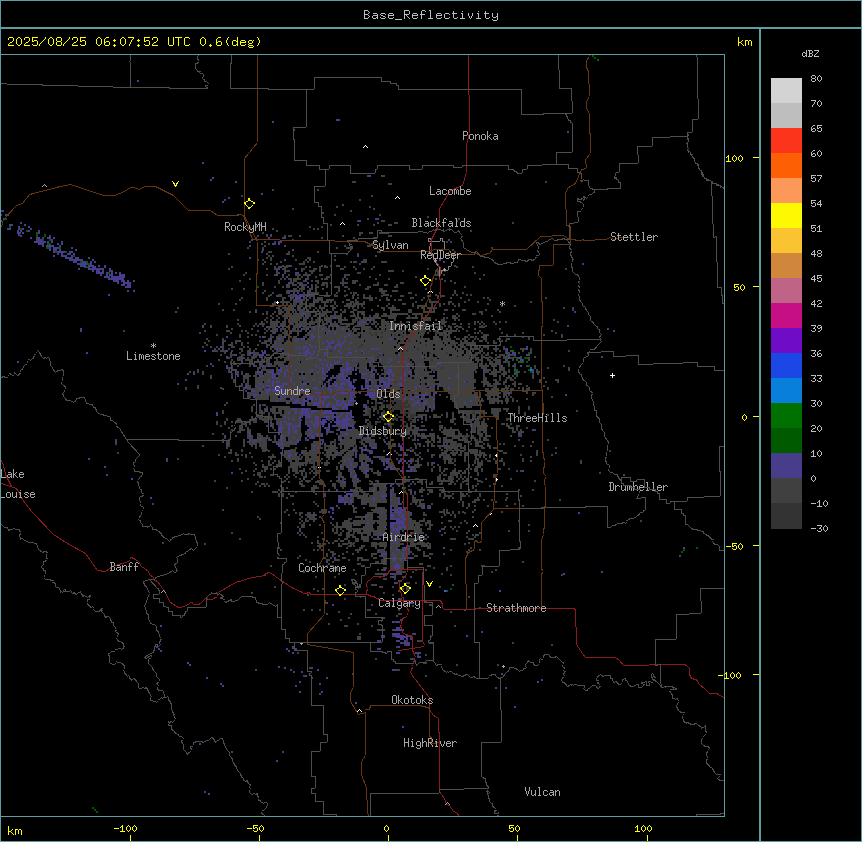This screenshot has height=842, width=862.
Task: Click the dBZ legend heading
Action: point(810,53)
